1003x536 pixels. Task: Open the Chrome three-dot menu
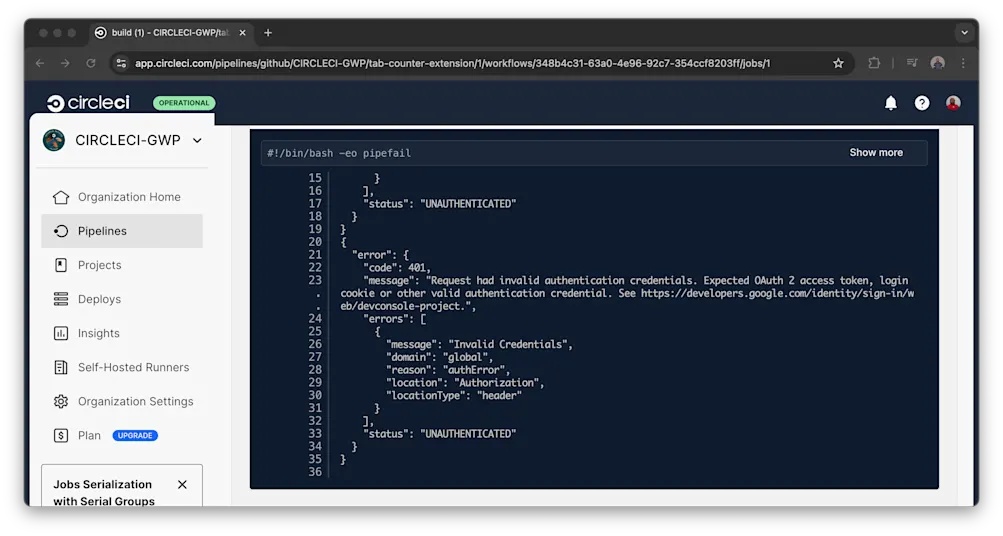click(963, 63)
